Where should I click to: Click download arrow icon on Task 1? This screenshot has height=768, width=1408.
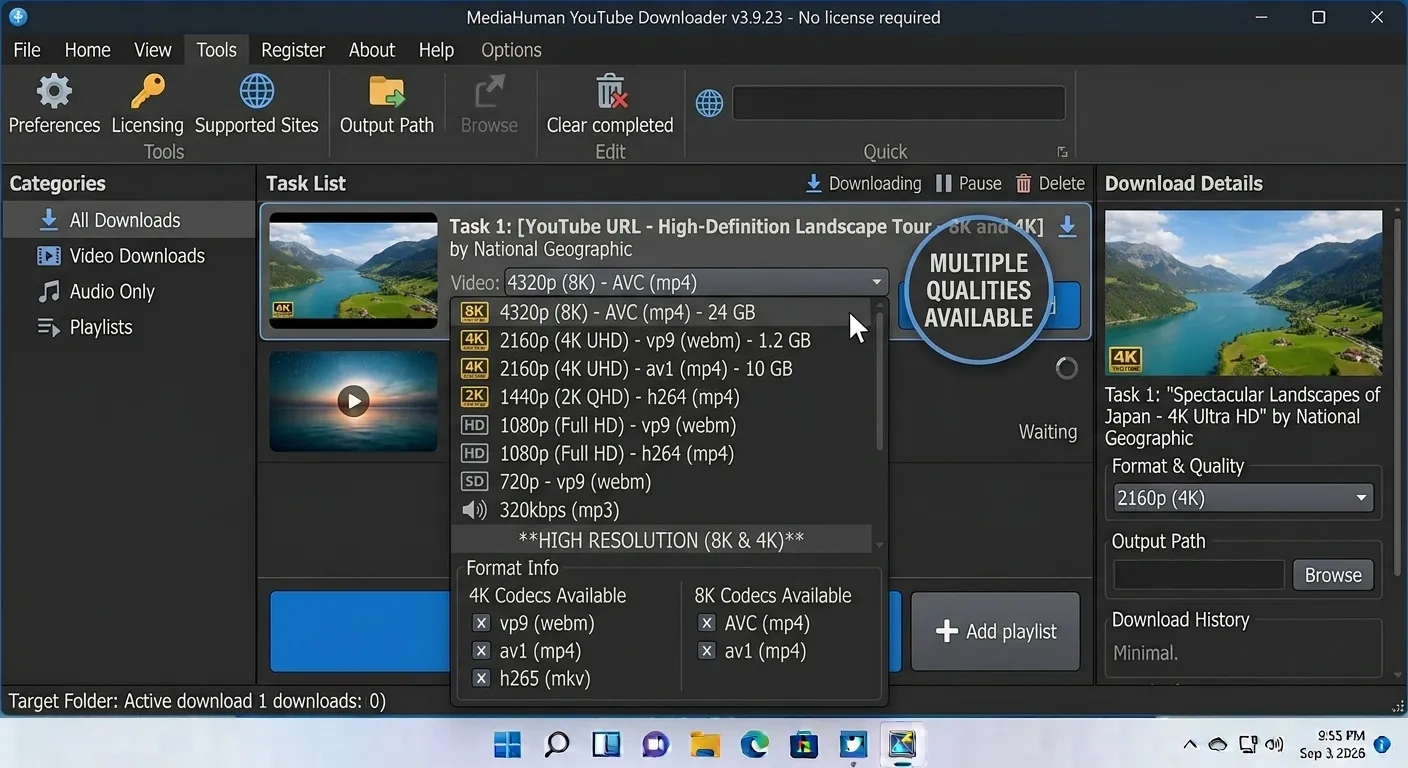coord(1067,227)
